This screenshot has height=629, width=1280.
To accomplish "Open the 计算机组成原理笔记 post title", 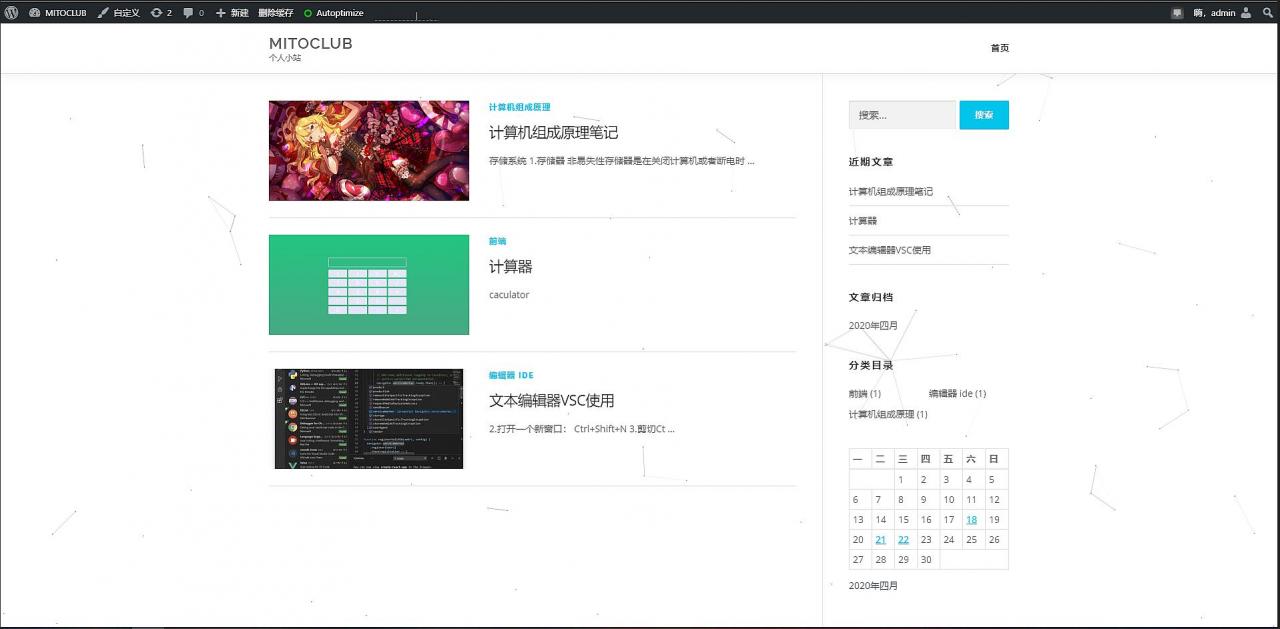I will (553, 133).
